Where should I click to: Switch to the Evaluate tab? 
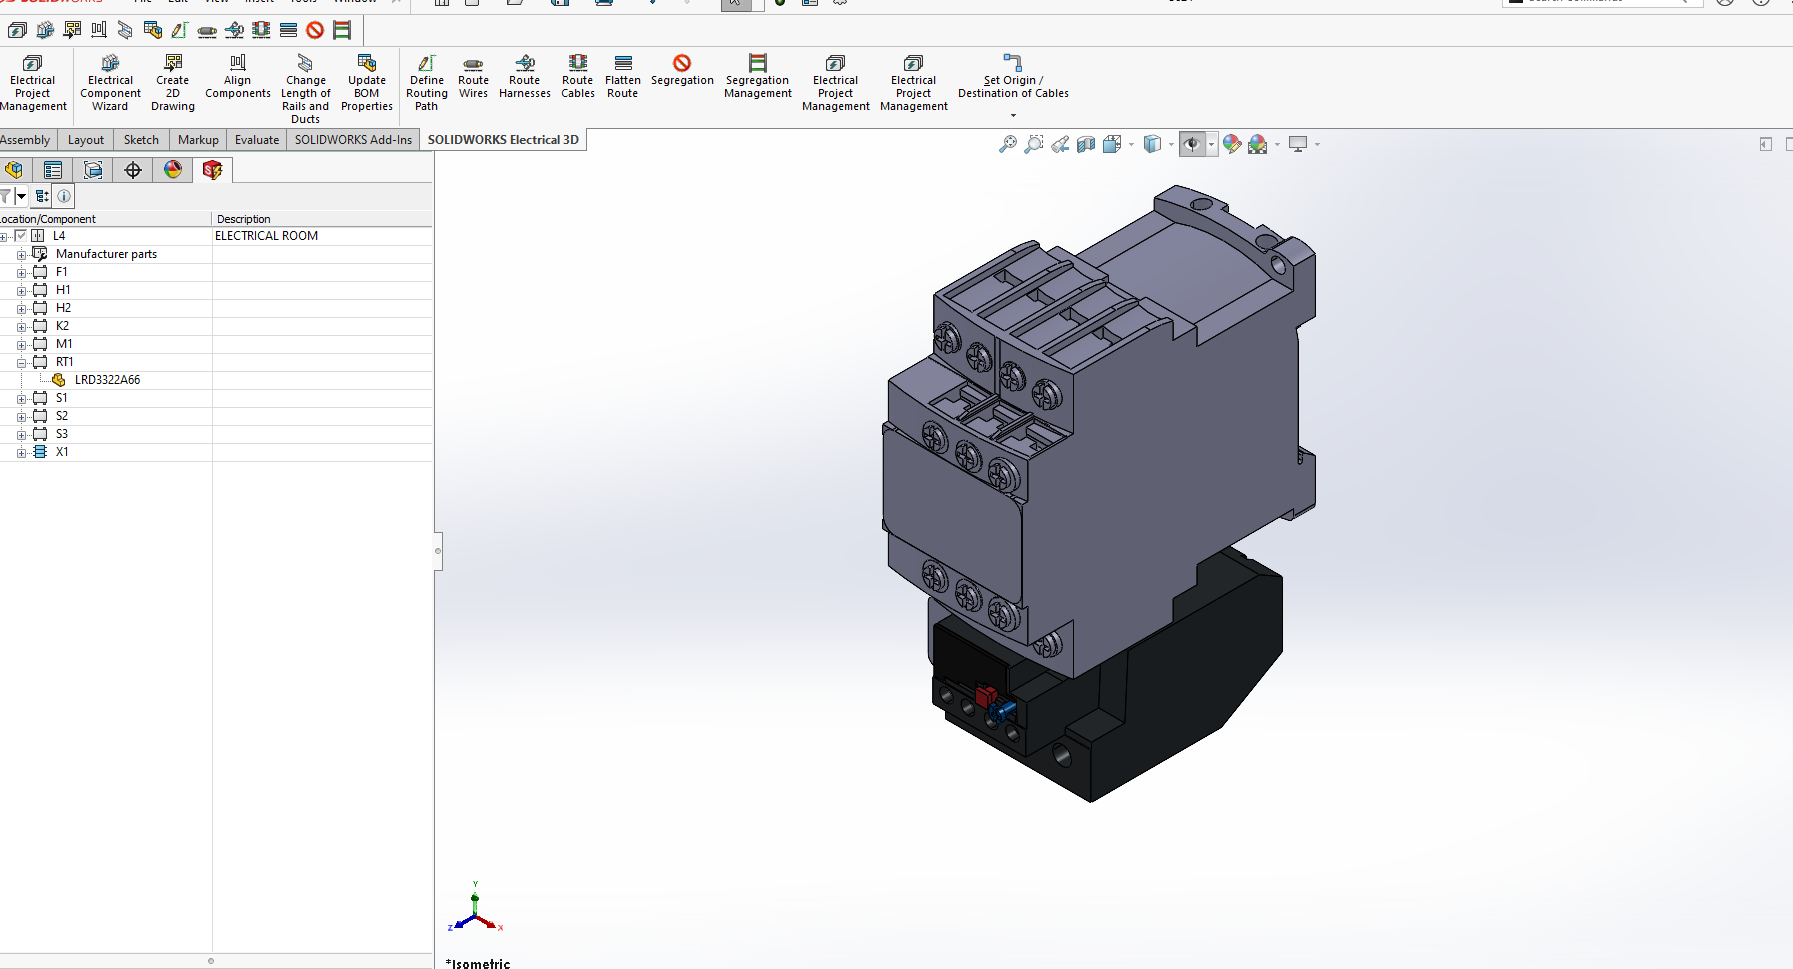pos(257,140)
